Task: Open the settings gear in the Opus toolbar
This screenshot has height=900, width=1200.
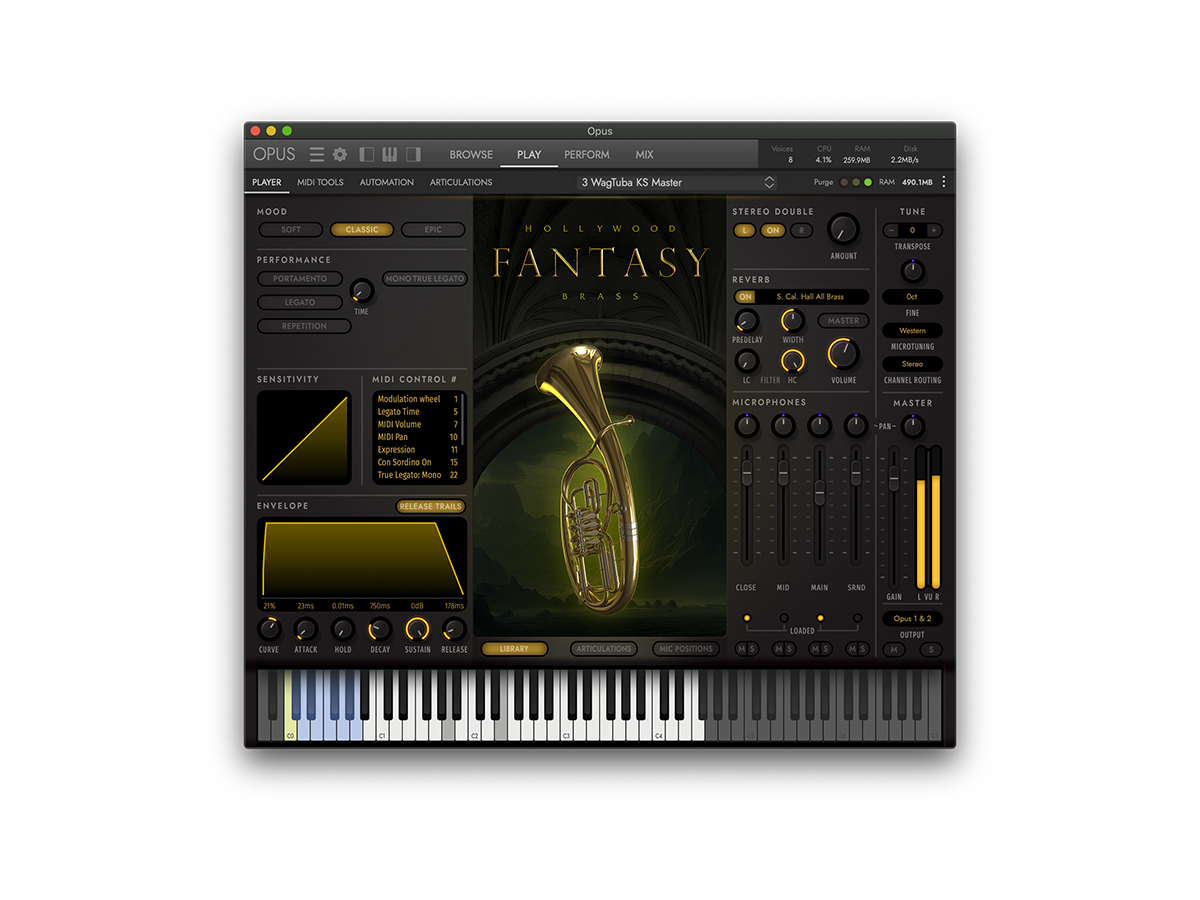Action: (340, 154)
